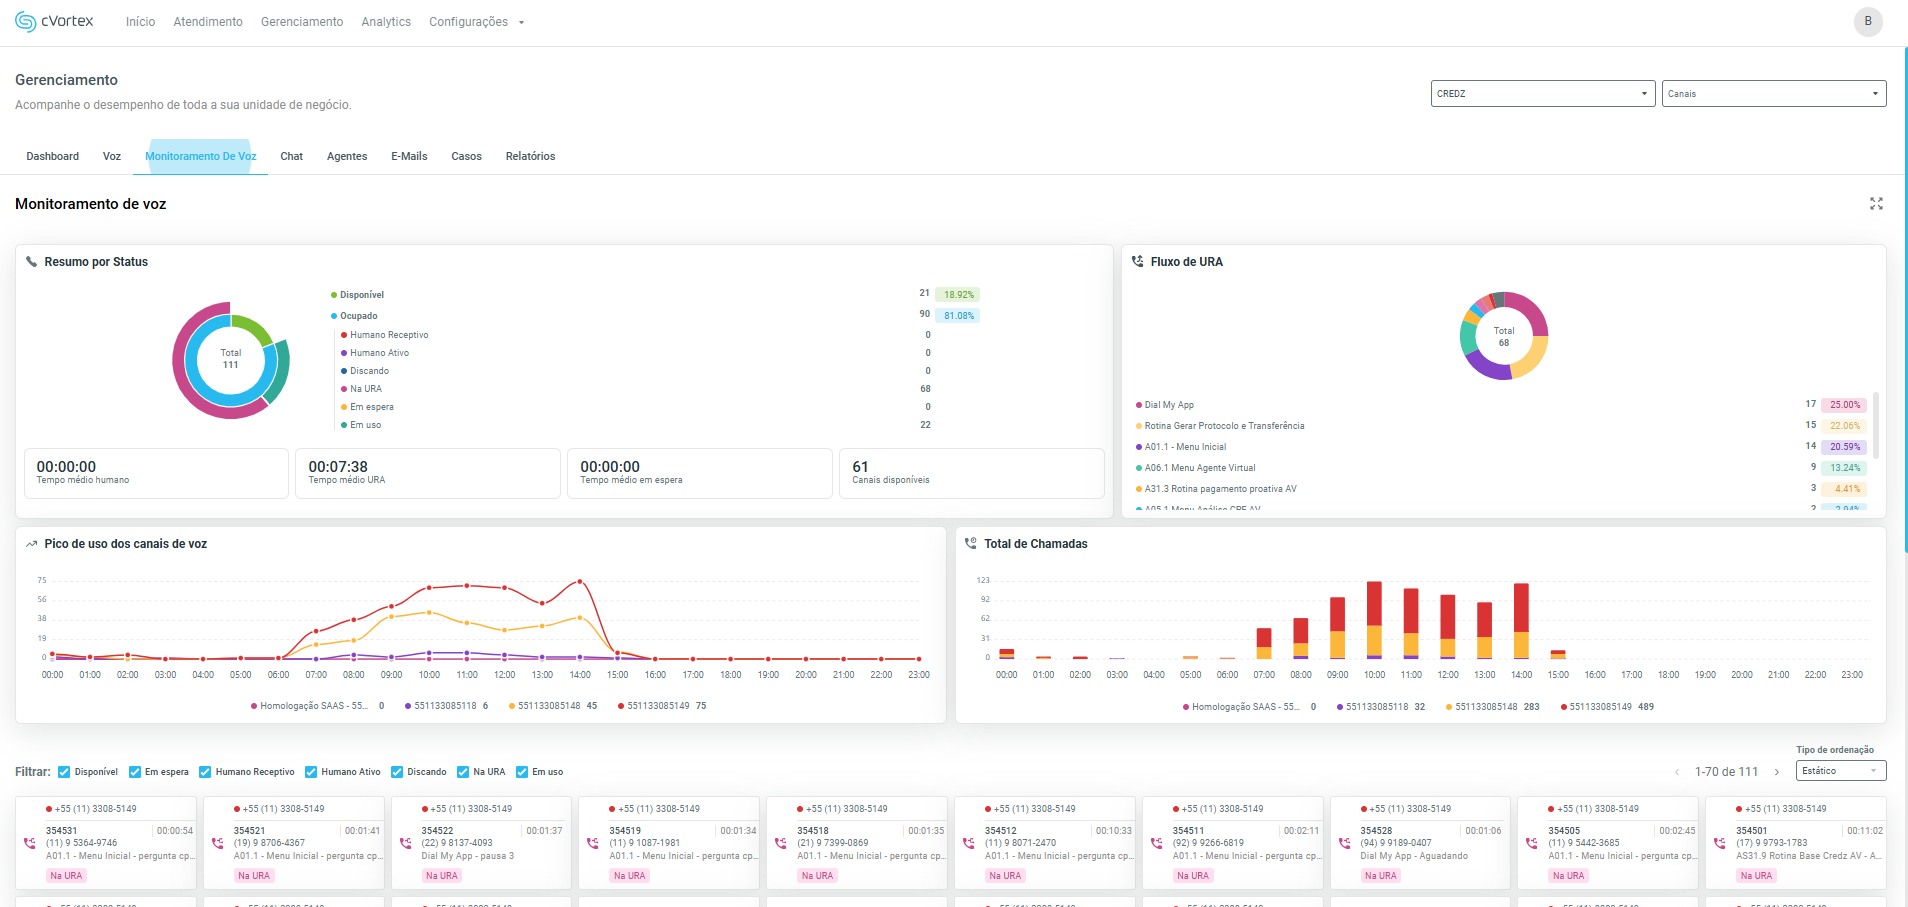Click the icon beside Total de Chamadas
1908x907 pixels.
970,544
